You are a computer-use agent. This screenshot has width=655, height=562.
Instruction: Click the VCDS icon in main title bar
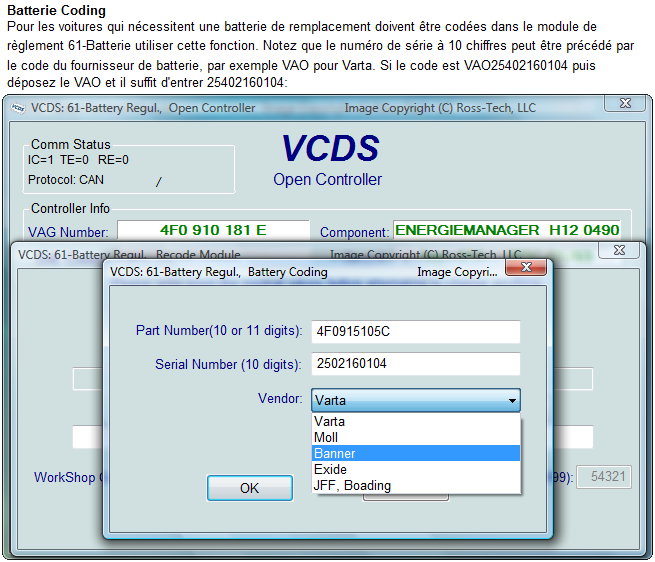pos(19,107)
